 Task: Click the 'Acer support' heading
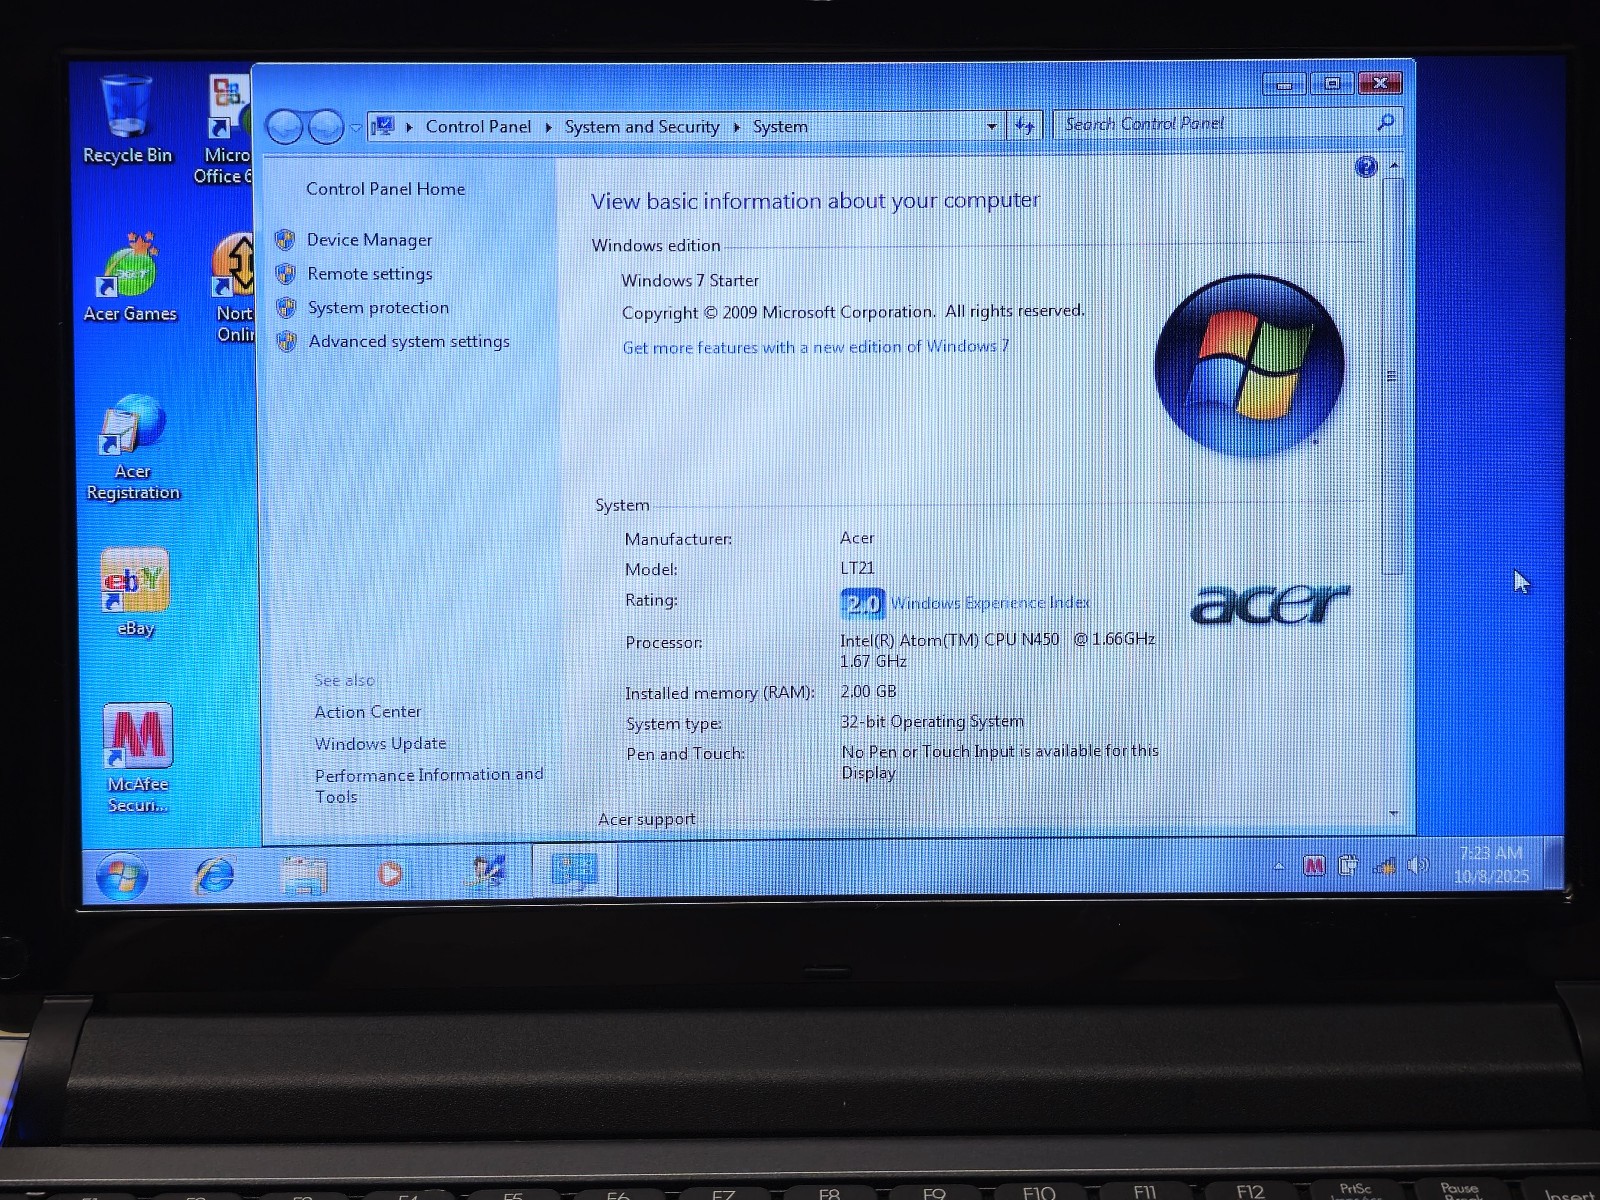tap(646, 819)
